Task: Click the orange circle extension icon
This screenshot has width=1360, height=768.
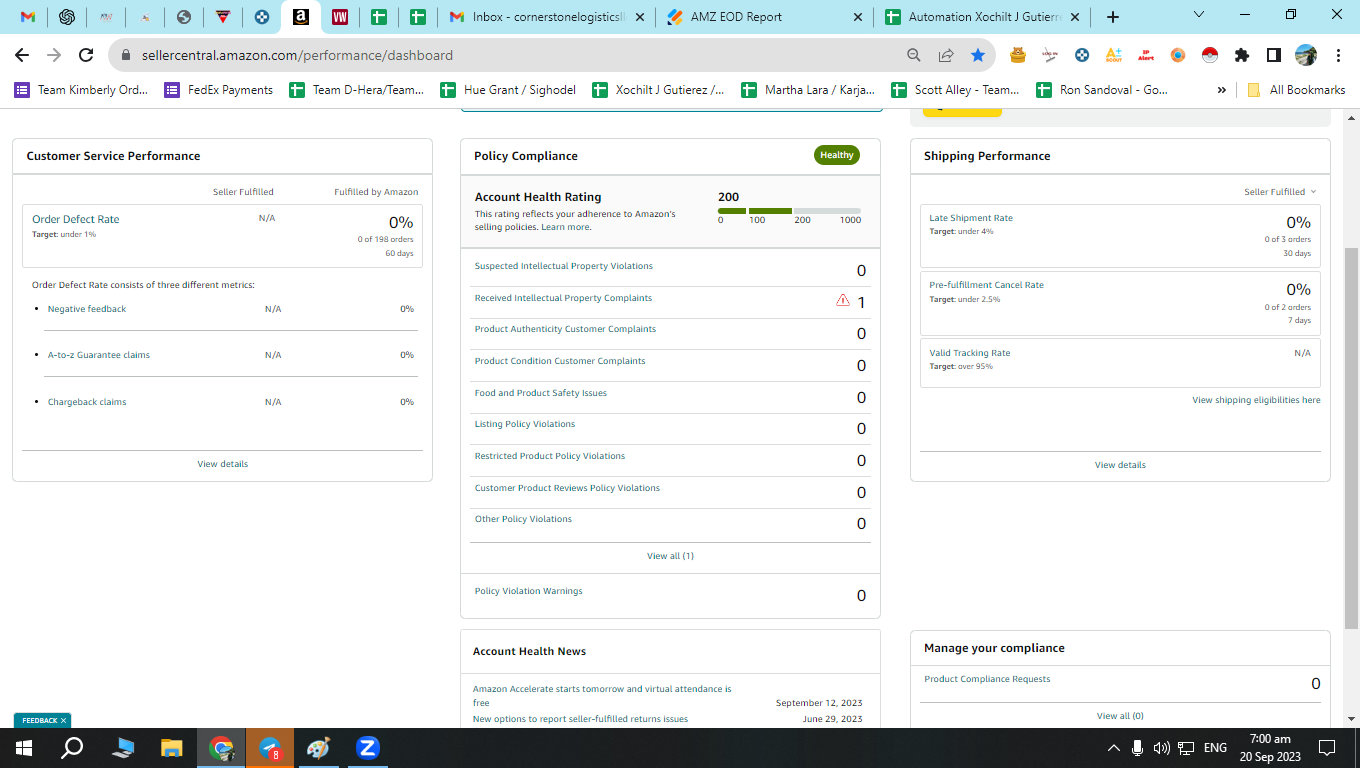Action: 1178,55
